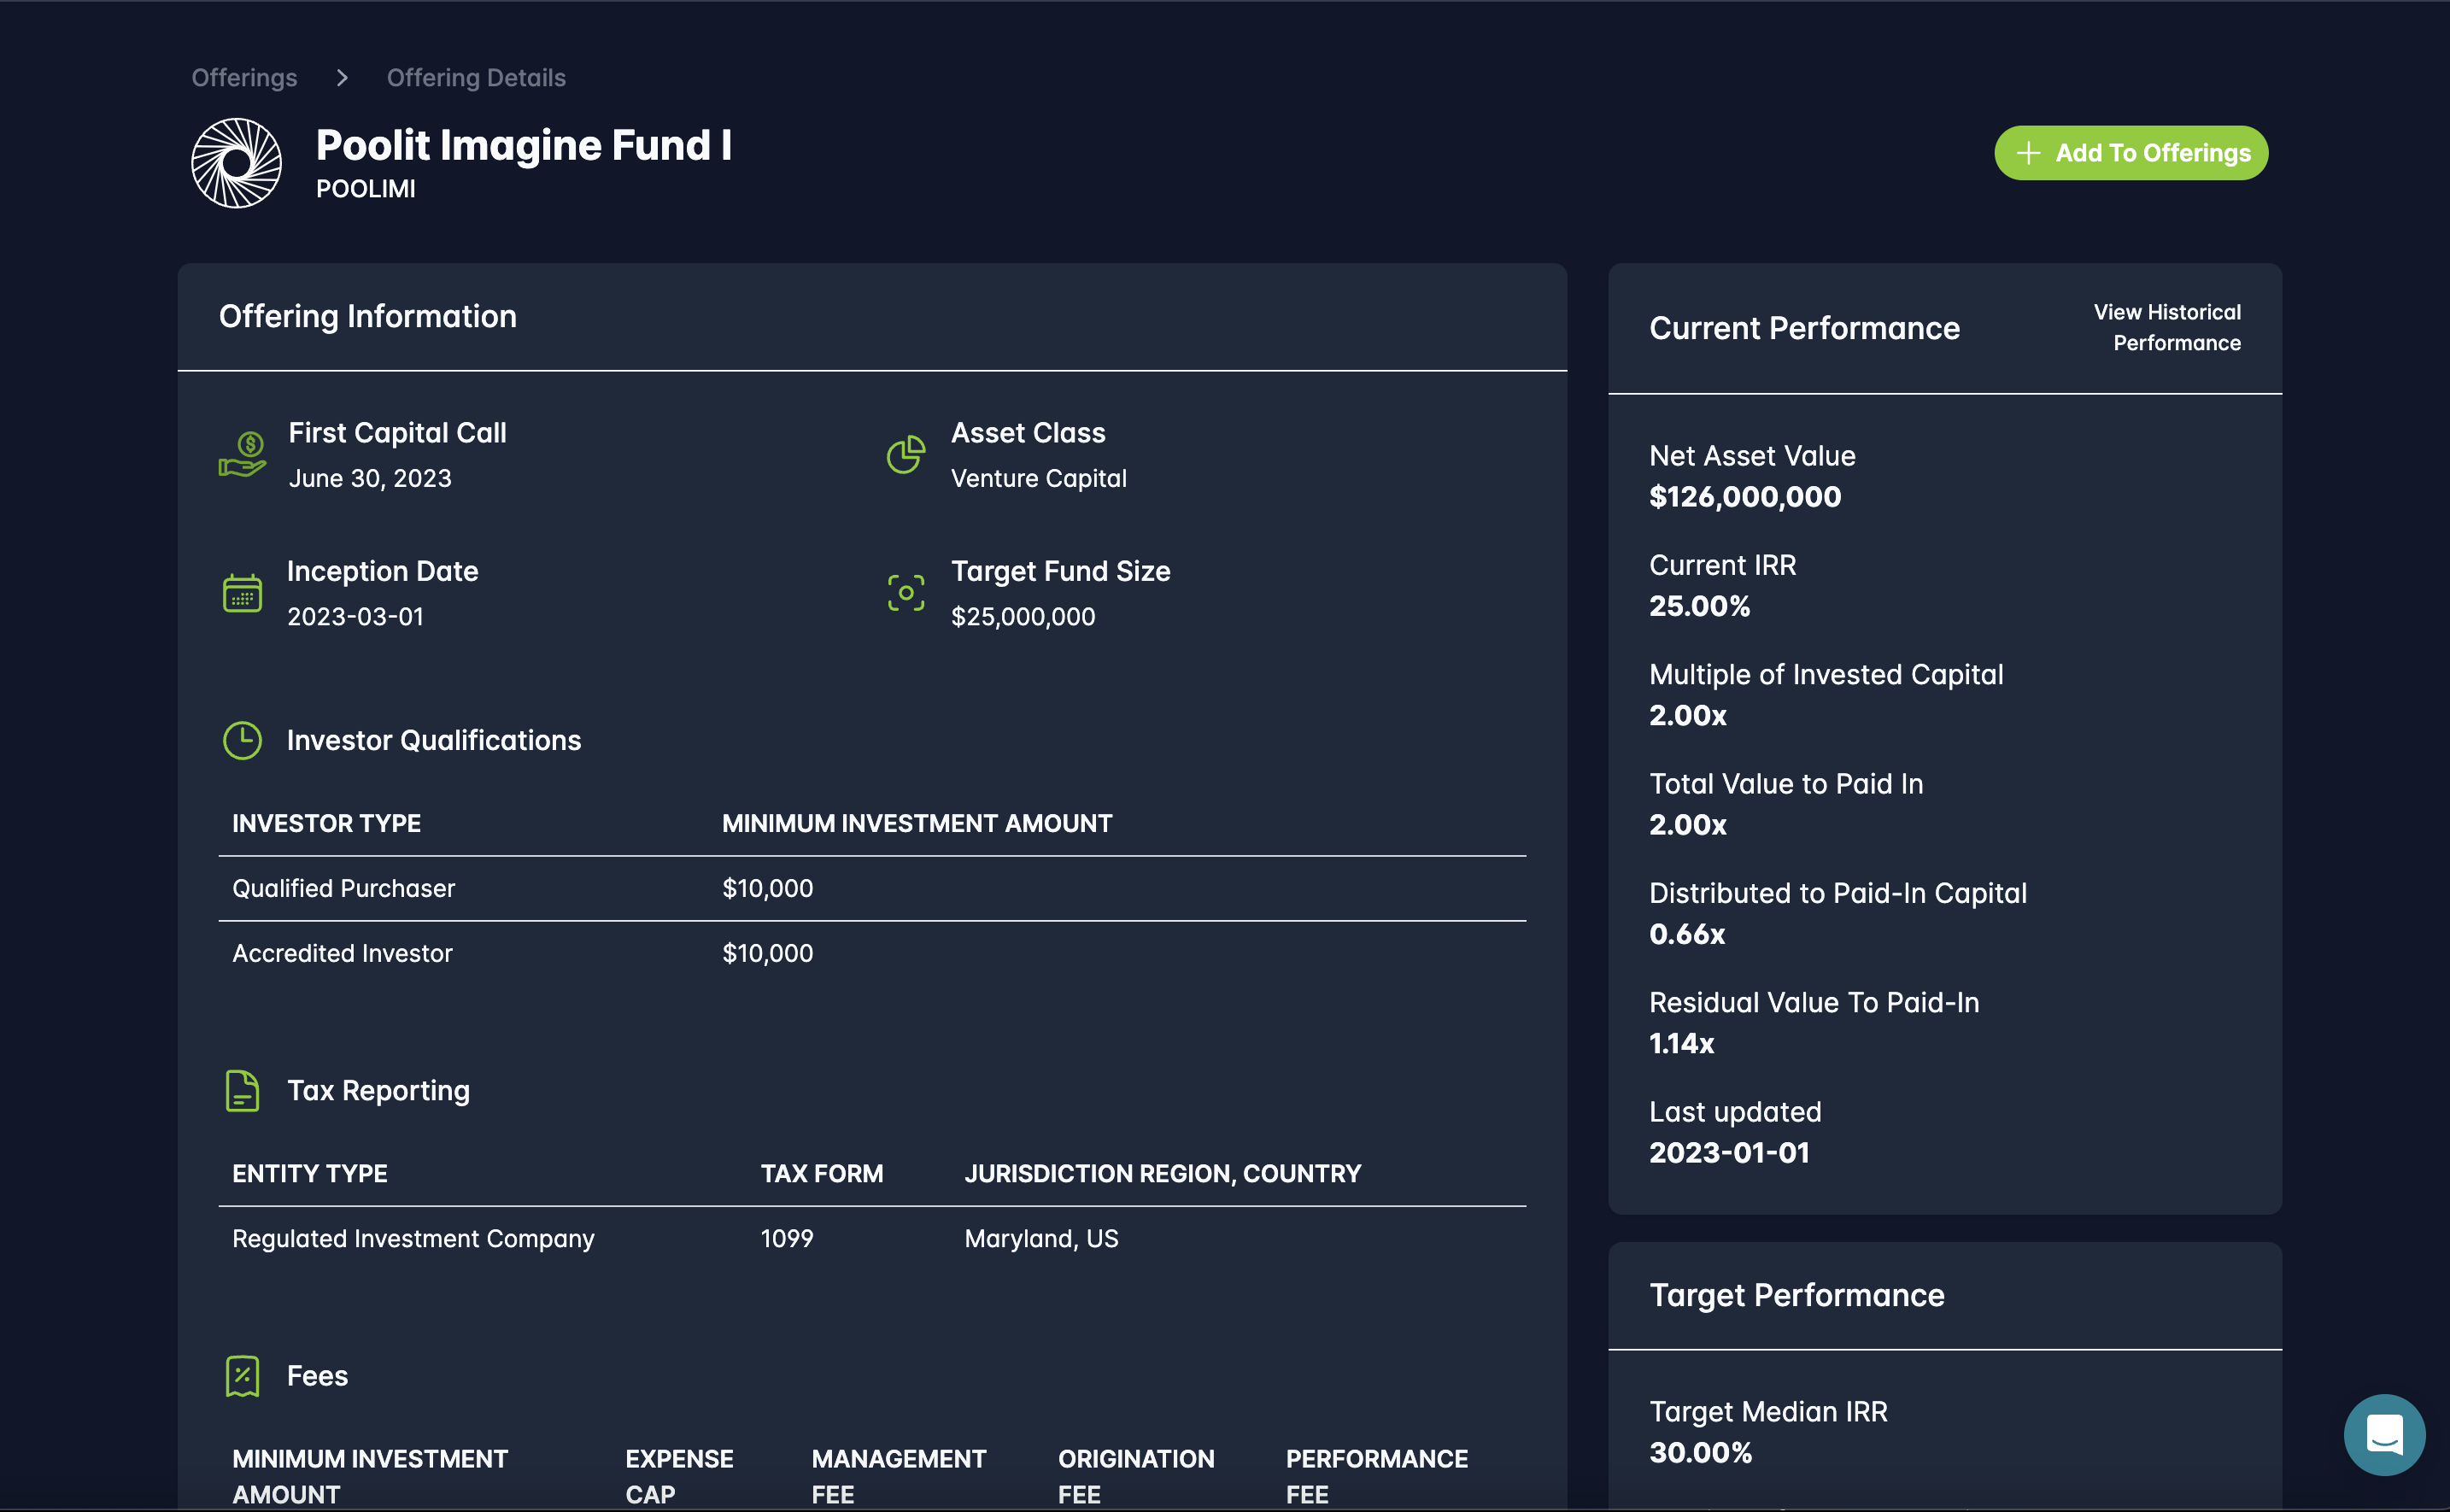Click the Asset Class pie chart icon
This screenshot has width=2450, height=1512.
[906, 455]
